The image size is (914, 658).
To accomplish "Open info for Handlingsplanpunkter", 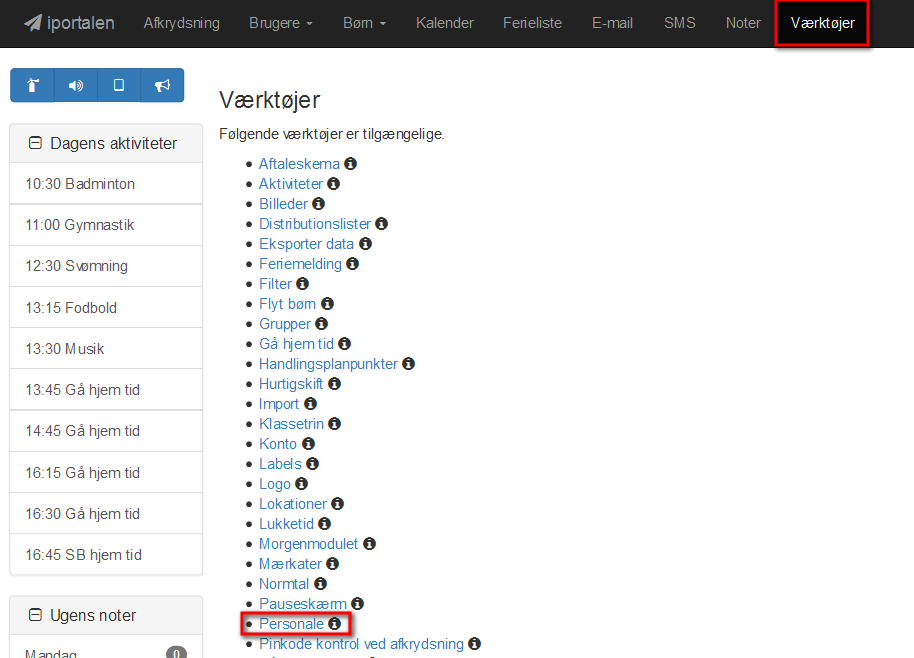I will [x=409, y=364].
